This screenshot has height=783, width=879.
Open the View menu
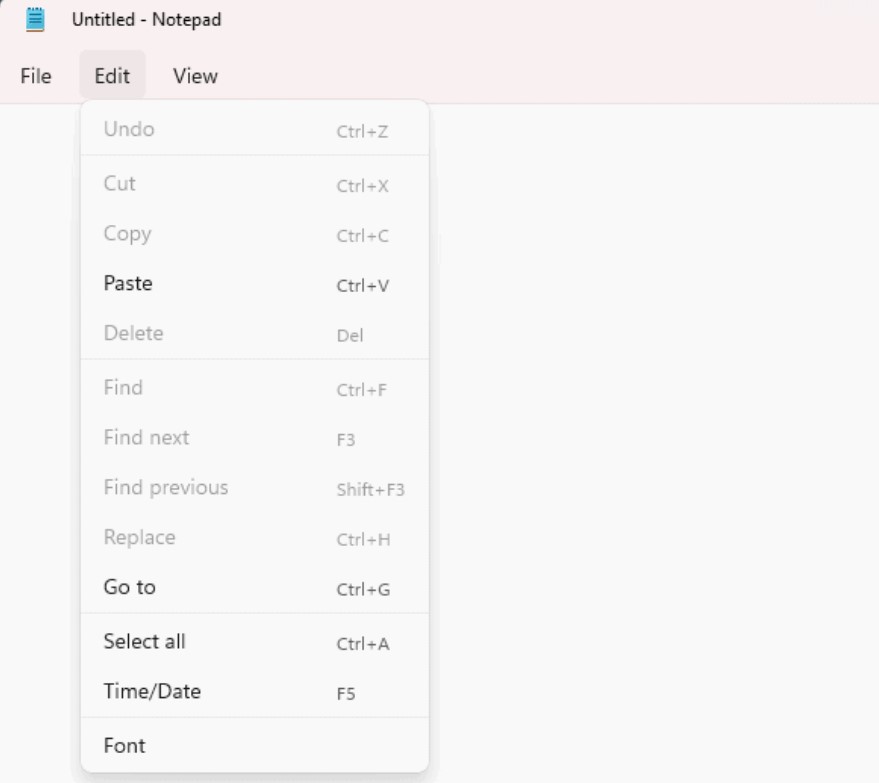(195, 76)
